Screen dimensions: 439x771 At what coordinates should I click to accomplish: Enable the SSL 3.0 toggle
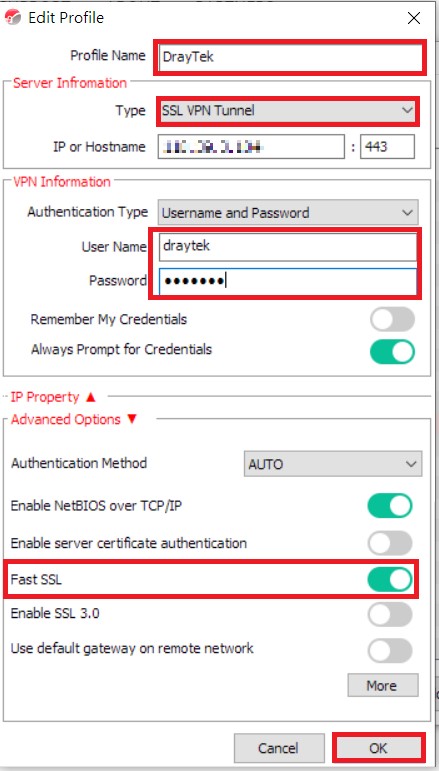[390, 614]
